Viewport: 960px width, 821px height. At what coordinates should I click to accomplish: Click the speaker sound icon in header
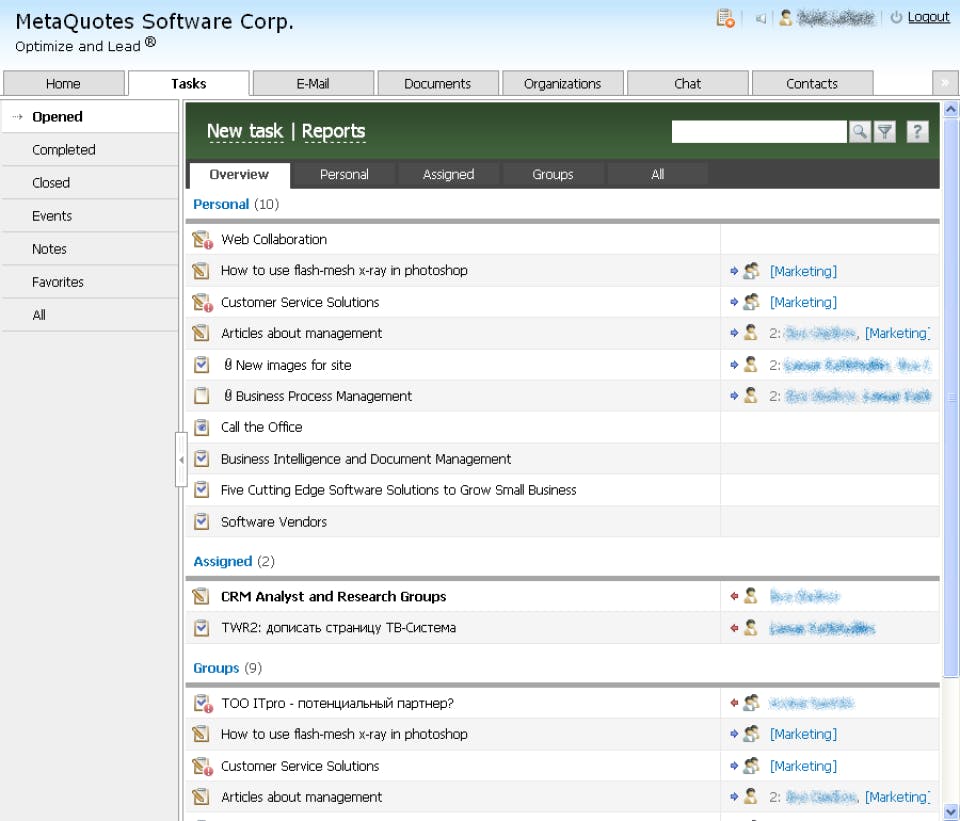point(760,18)
